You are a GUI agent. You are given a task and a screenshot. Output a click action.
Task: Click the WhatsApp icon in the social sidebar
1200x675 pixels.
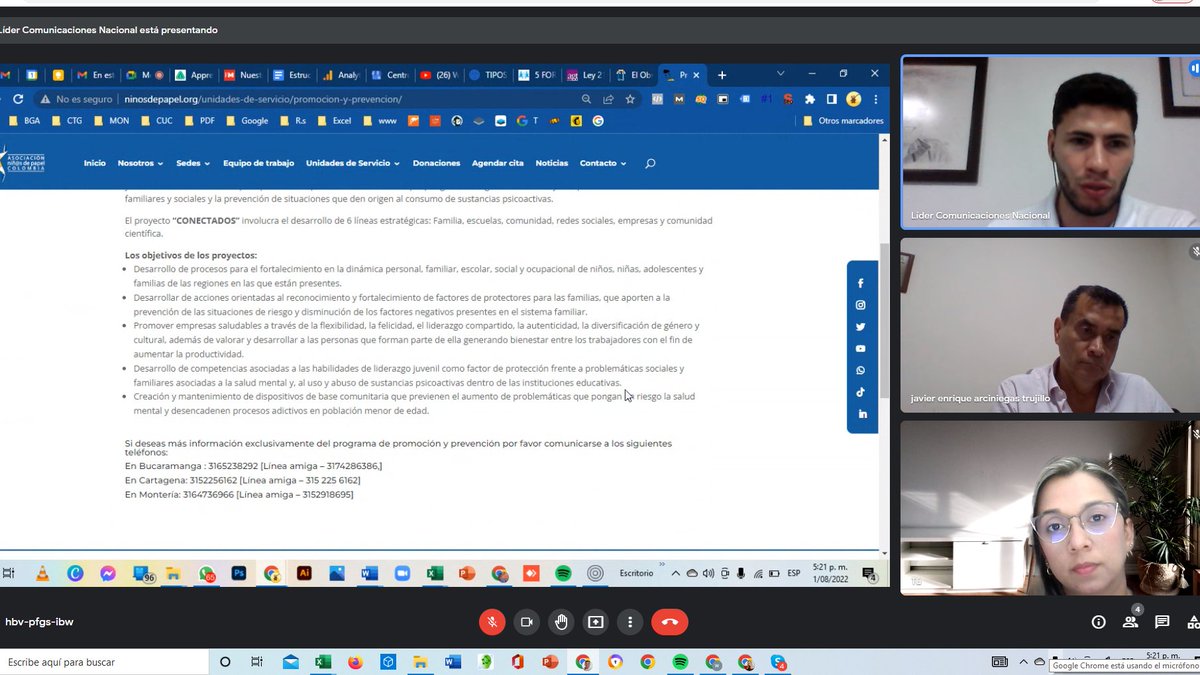pyautogui.click(x=861, y=371)
